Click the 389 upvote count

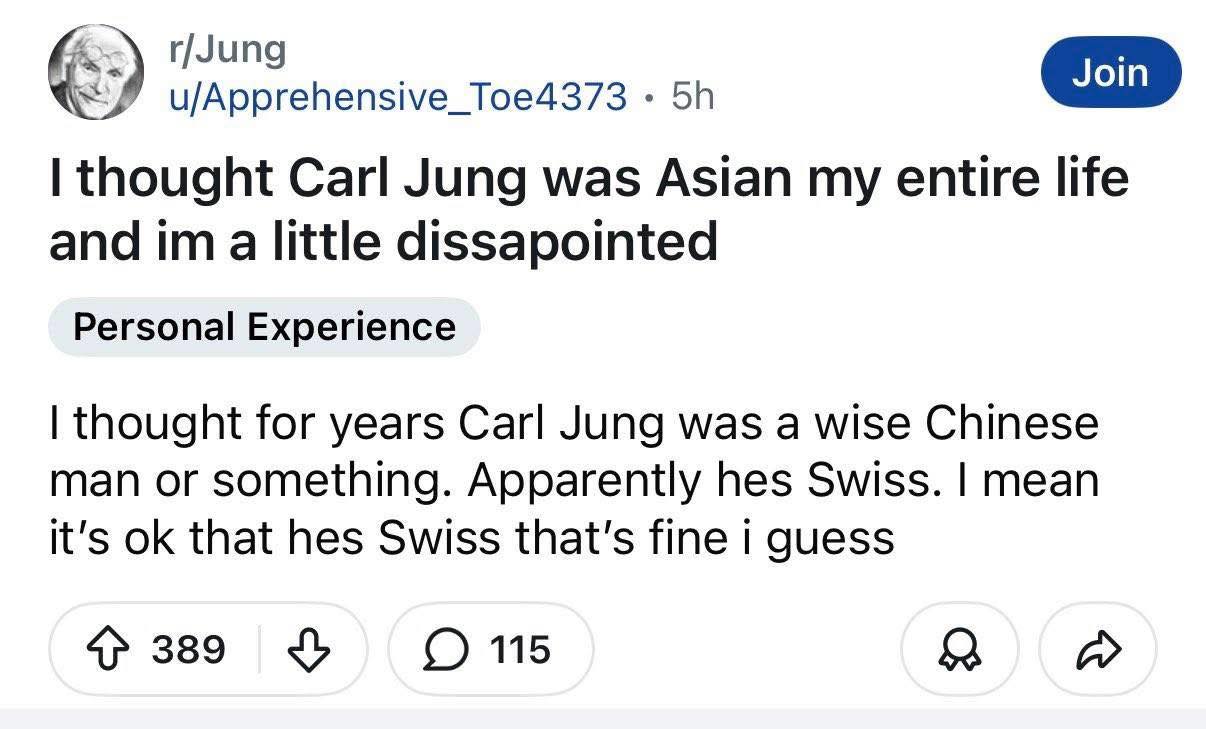pyautogui.click(x=188, y=650)
